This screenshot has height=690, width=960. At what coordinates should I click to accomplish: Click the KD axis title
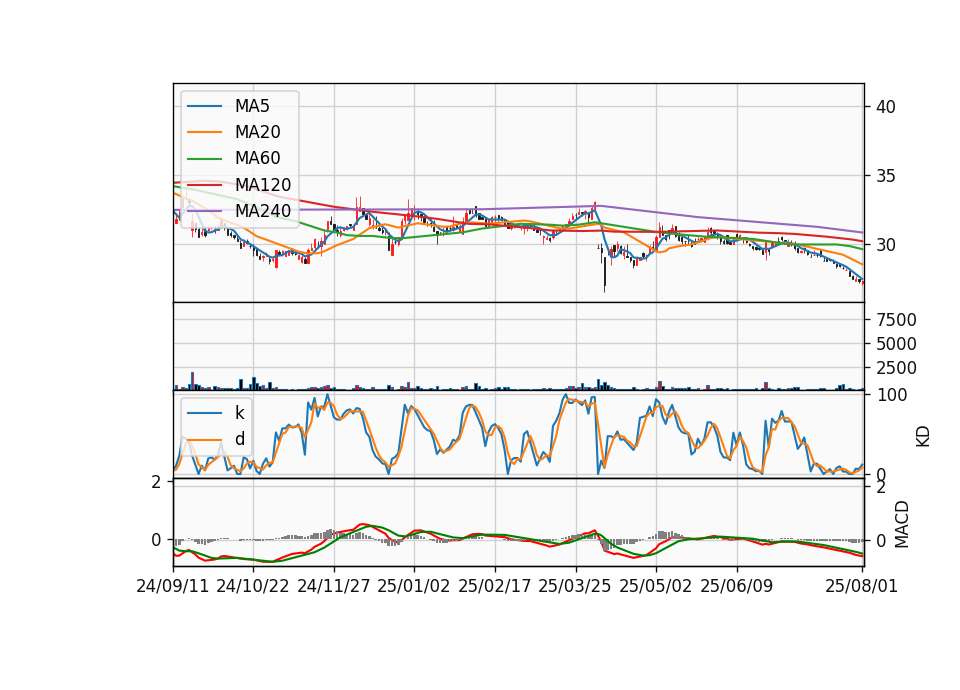click(x=923, y=437)
